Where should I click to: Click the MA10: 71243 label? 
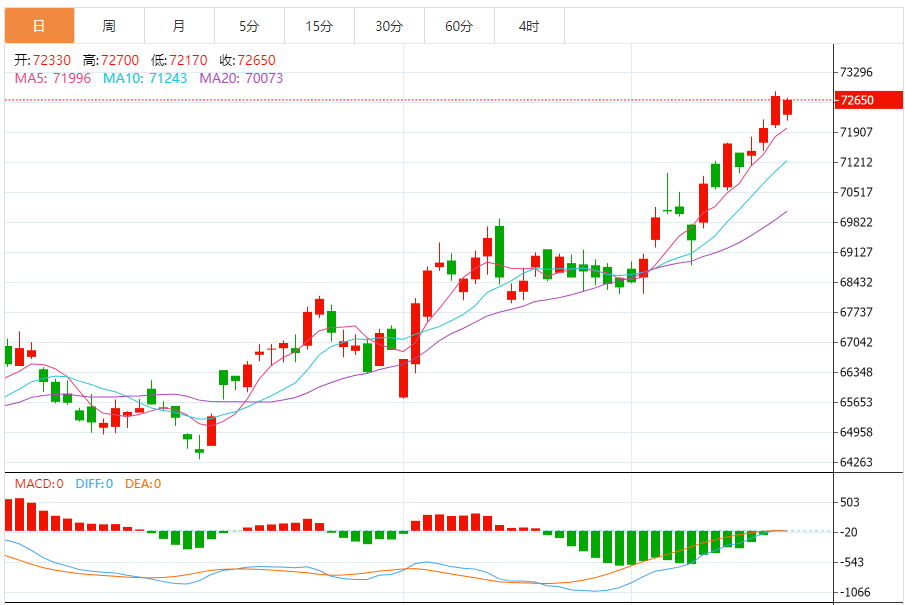click(145, 78)
